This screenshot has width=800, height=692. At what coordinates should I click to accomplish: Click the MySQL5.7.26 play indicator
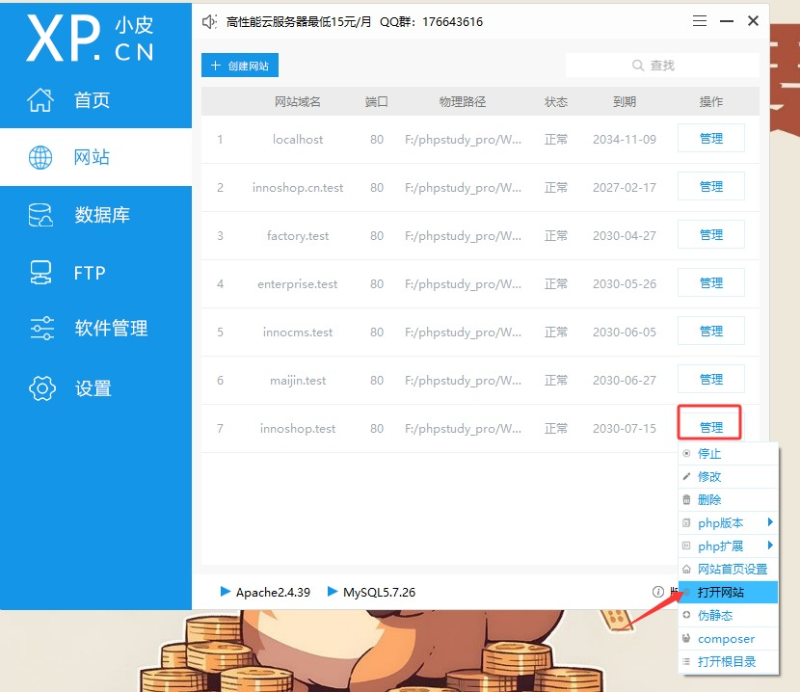pos(332,591)
